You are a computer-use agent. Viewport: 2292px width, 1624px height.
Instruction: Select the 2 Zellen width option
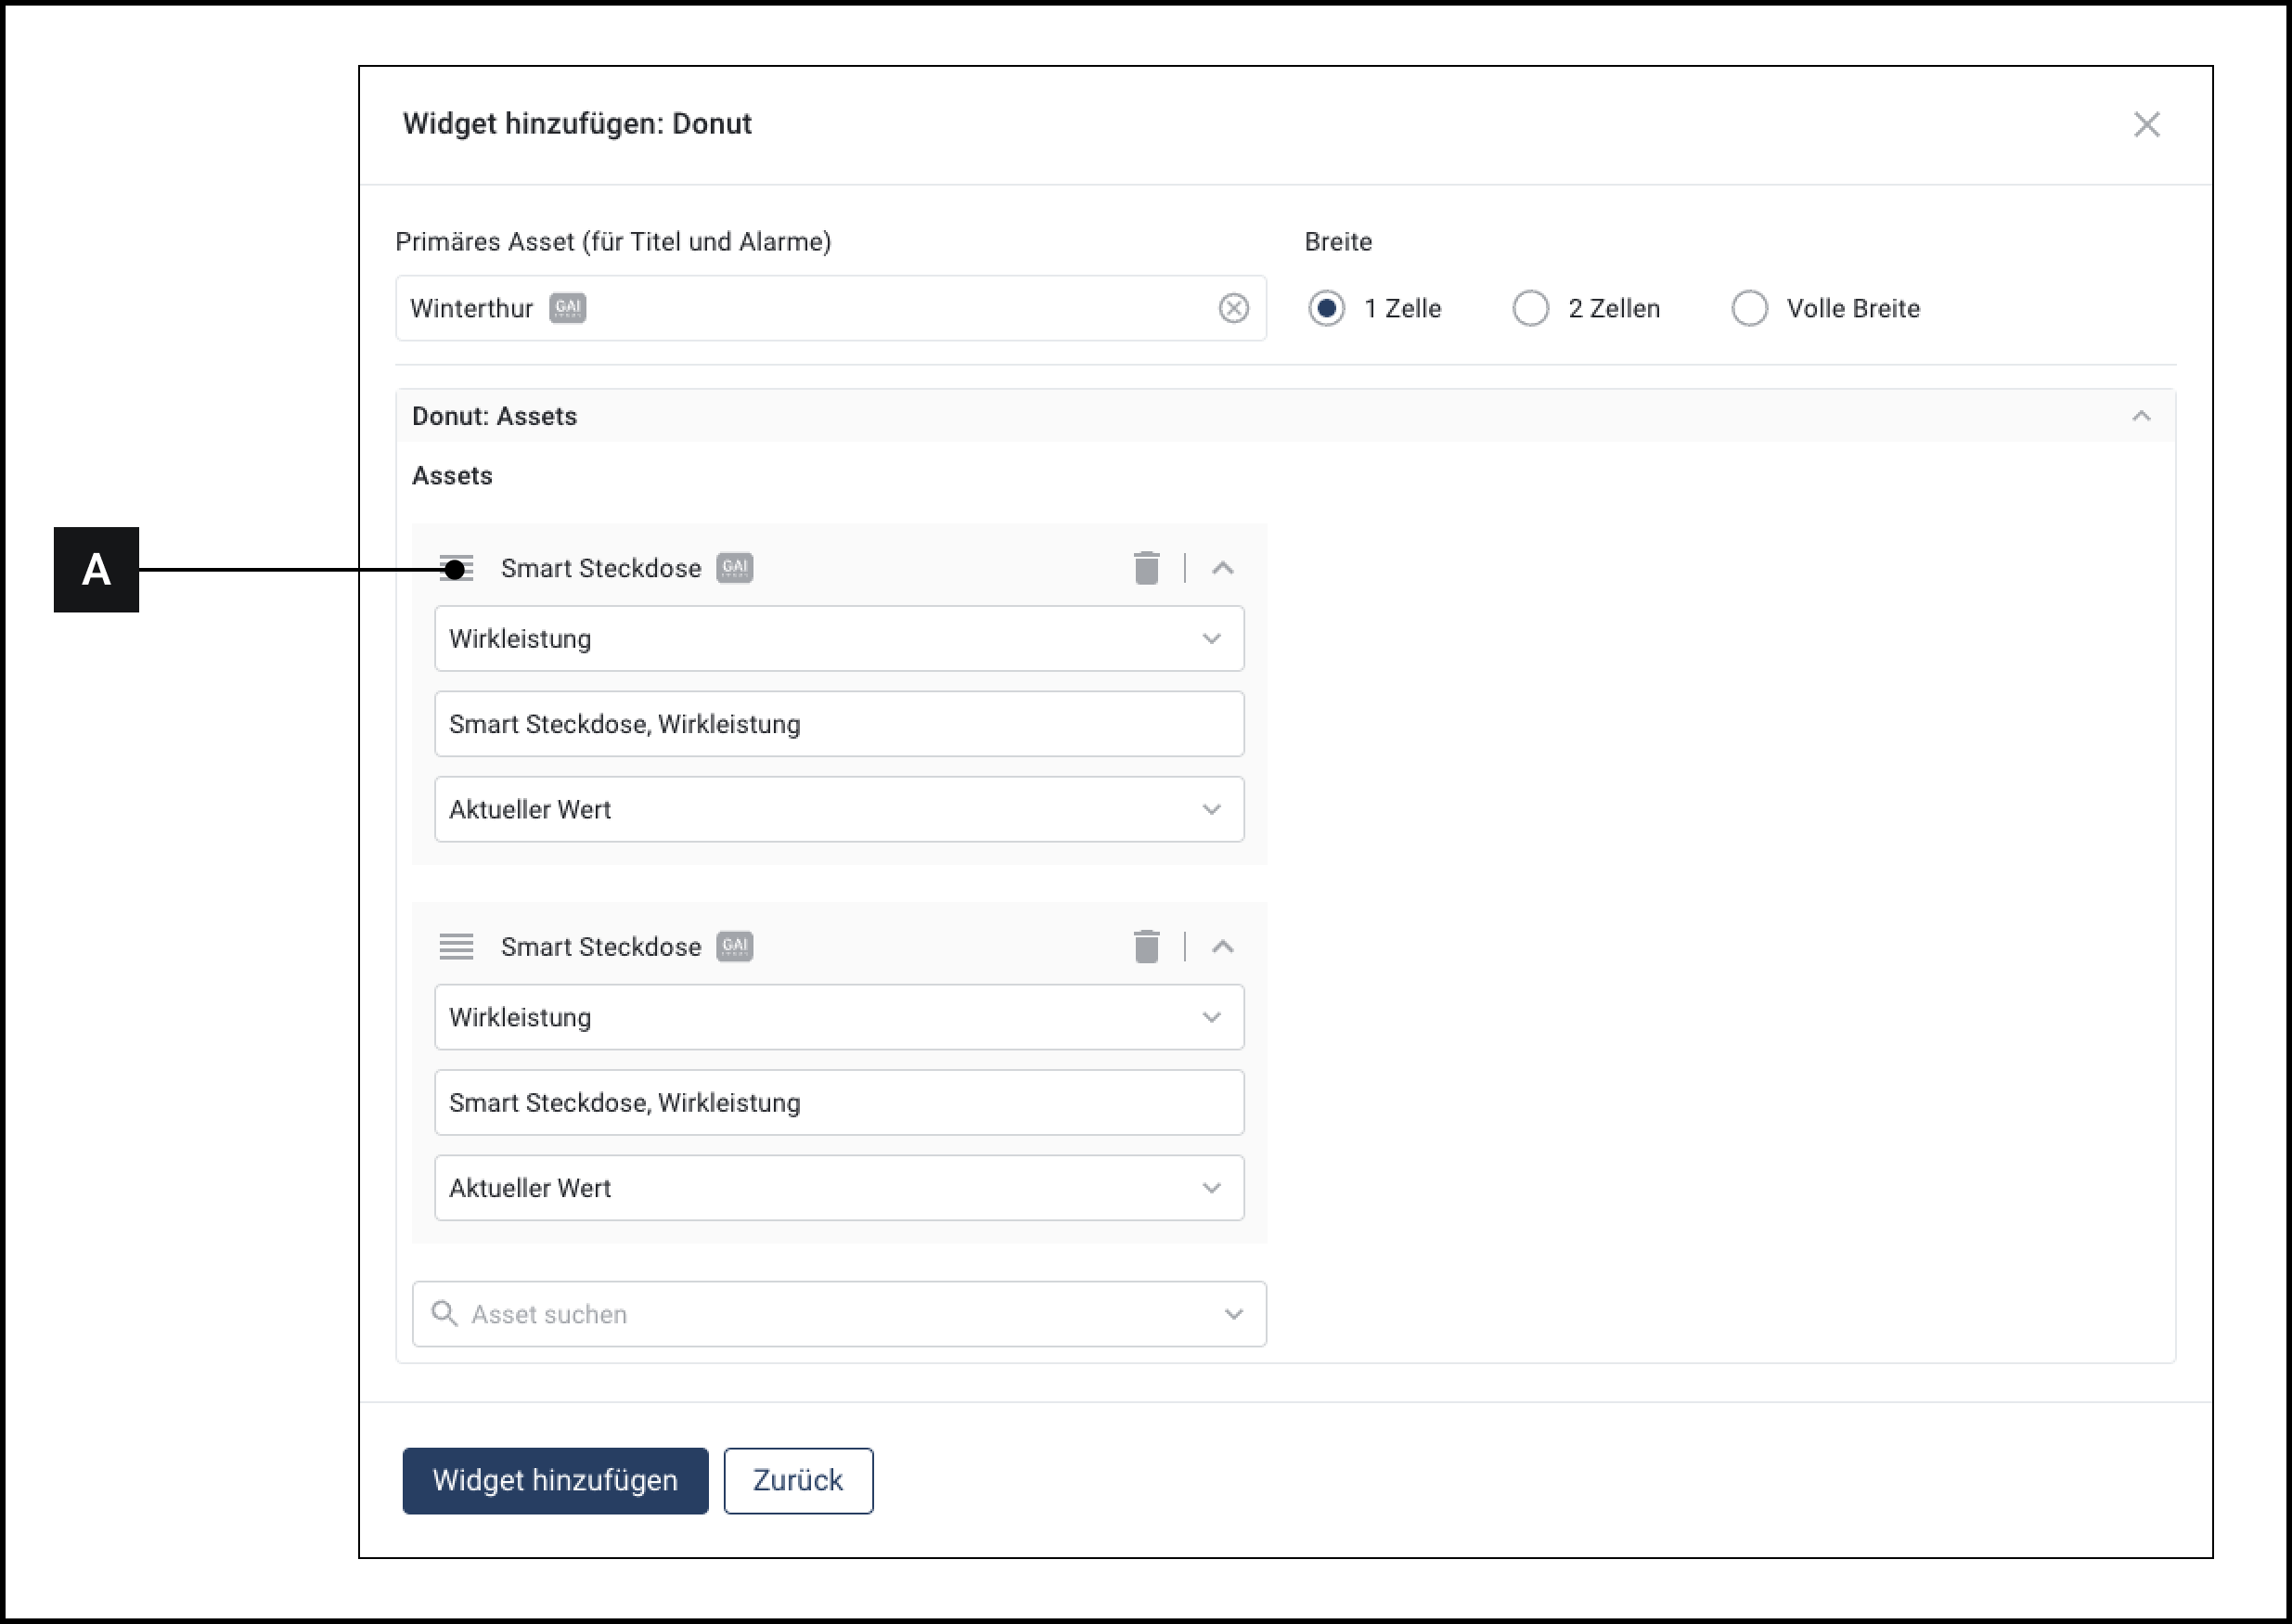pyautogui.click(x=1530, y=308)
